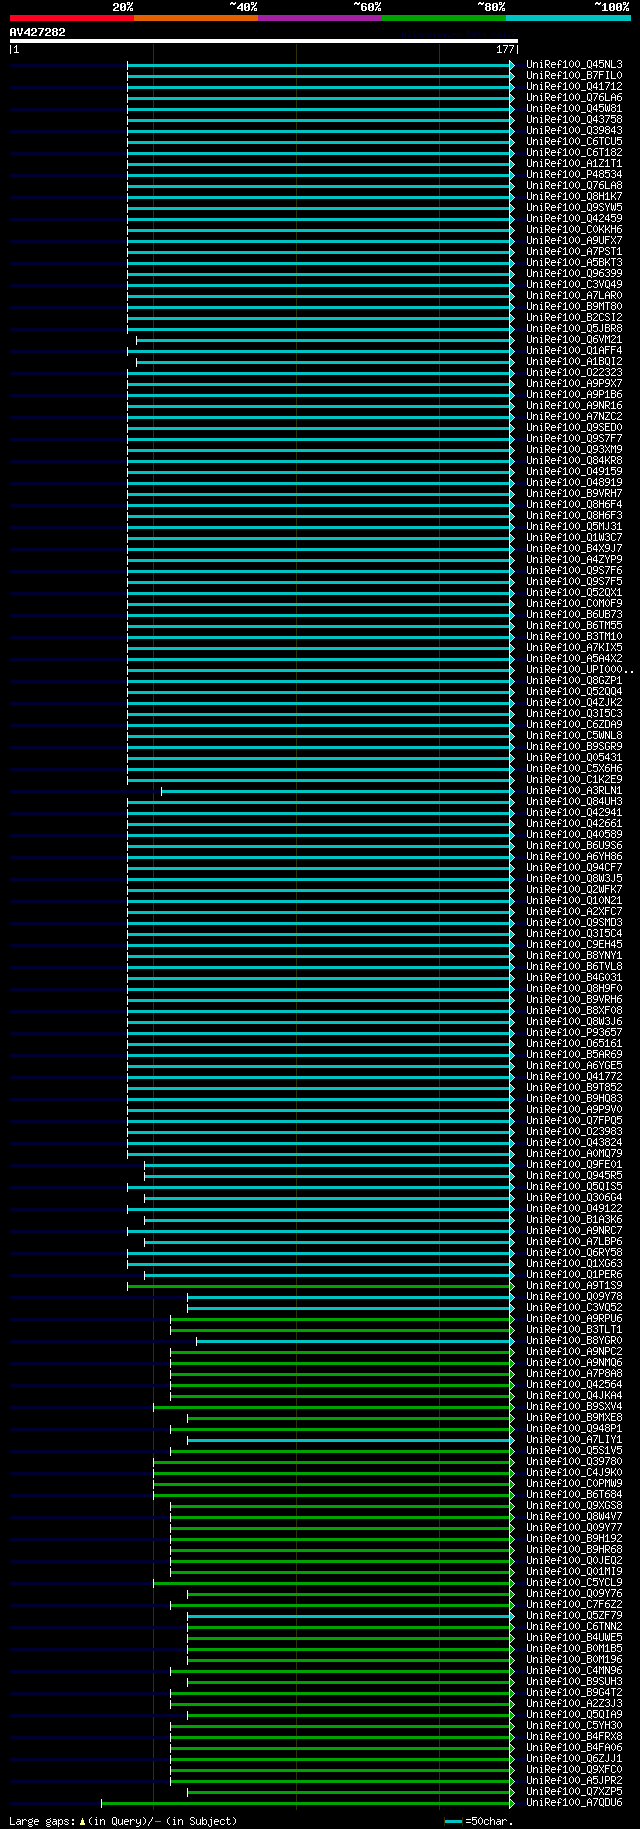Select the UniRef100_A5BKT3 label
Screen dimensions: 640x1829
pyautogui.click(x=574, y=263)
